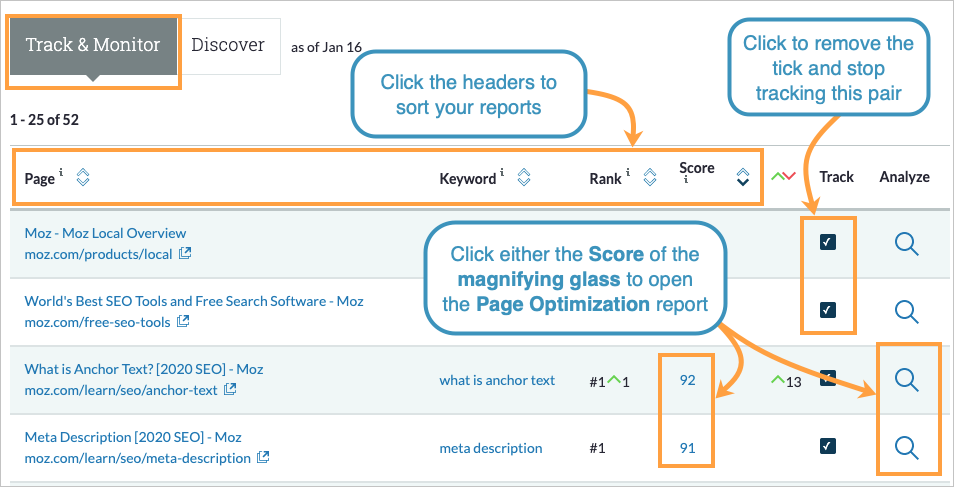The image size is (954, 487).
Task: Untick Track checkbox for free SEO tools row
Action: pos(828,310)
